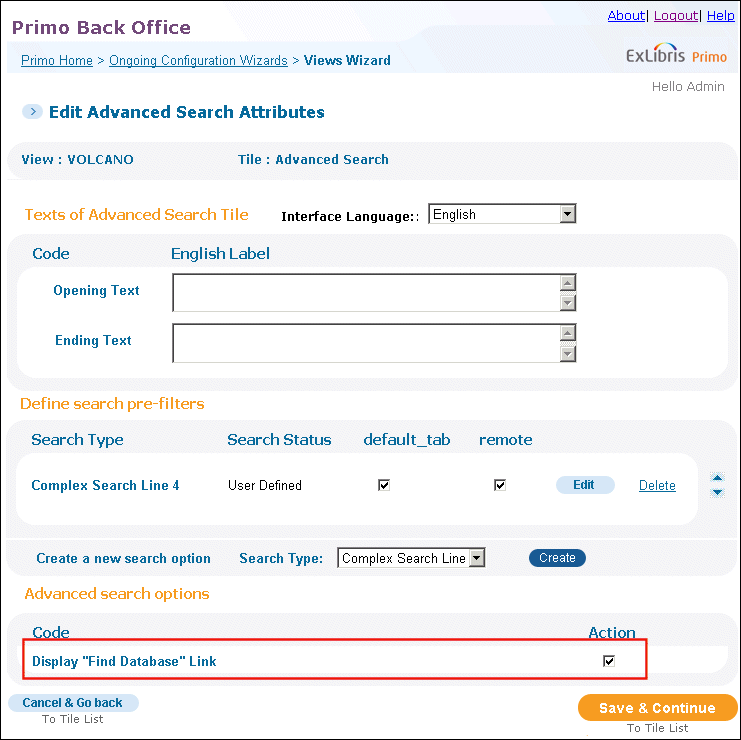Open the Help link
The width and height of the screenshot is (741, 740).
click(x=721, y=16)
